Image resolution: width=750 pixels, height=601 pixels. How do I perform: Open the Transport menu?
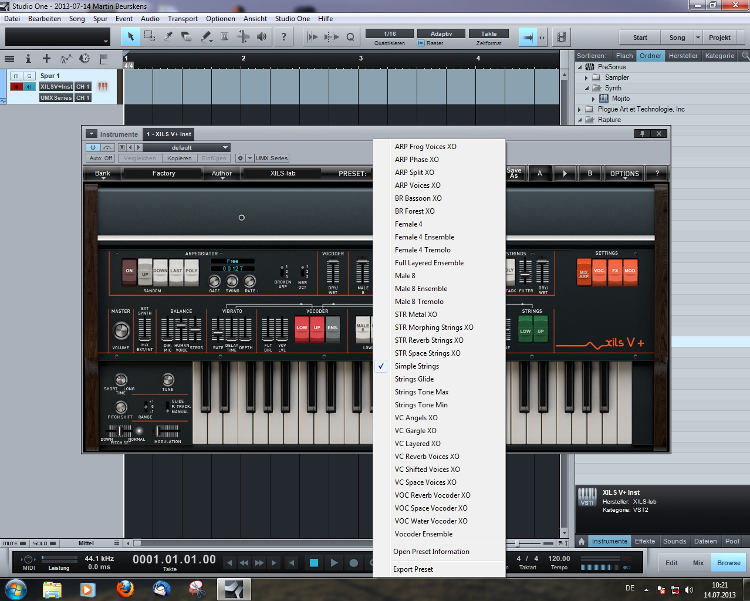[x=182, y=19]
